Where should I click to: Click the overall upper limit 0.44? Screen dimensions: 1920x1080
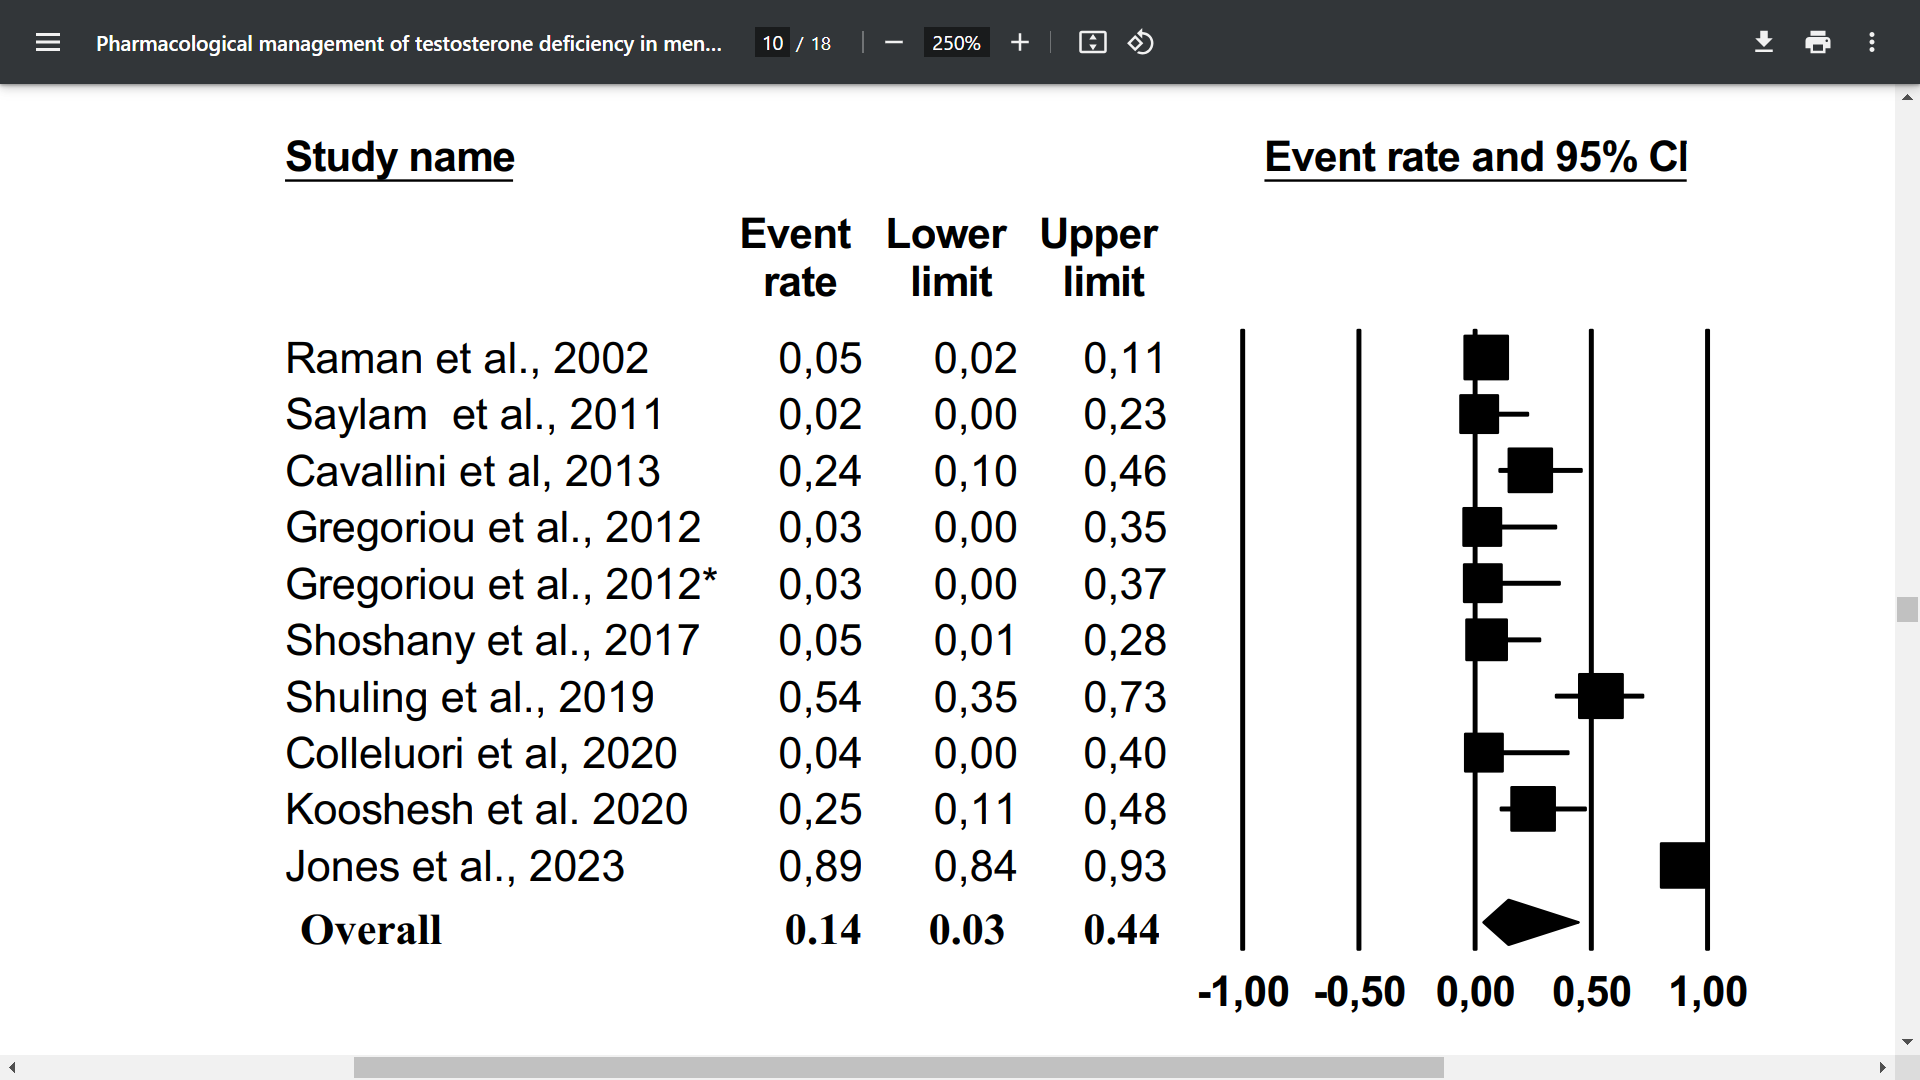(1121, 930)
